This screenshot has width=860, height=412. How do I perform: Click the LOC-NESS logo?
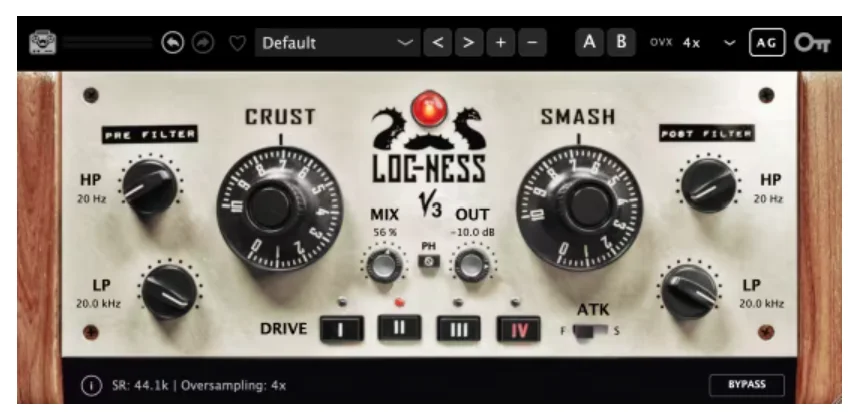coord(429,168)
